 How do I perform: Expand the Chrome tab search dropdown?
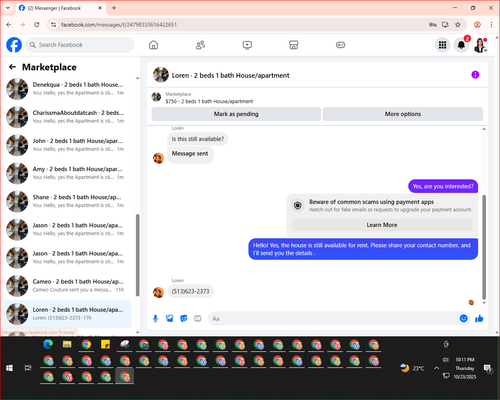point(8,8)
